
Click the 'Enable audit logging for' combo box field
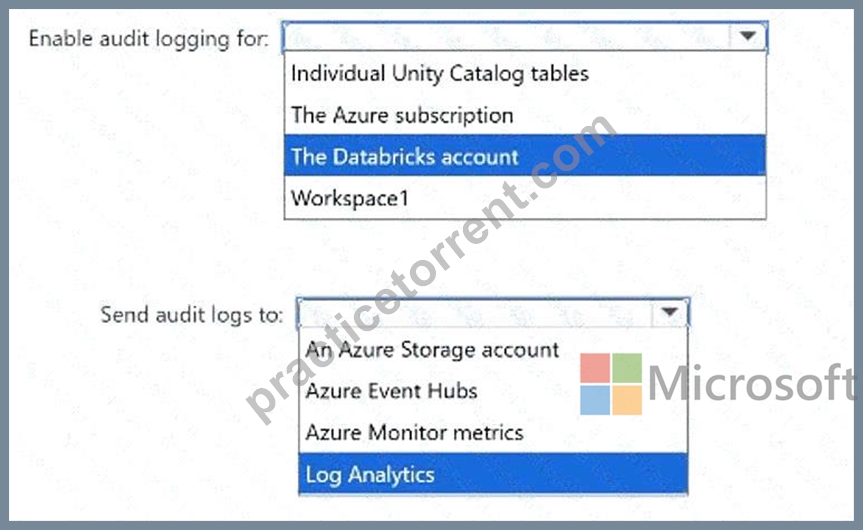(x=525, y=37)
